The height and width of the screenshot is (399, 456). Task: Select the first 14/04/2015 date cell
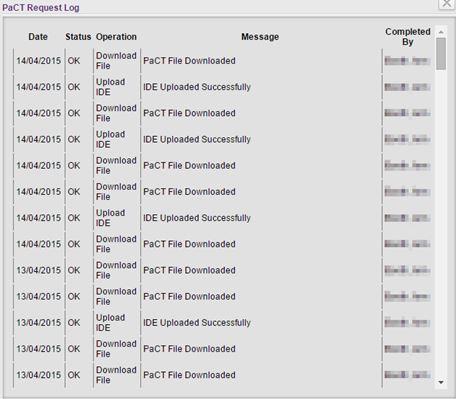pyautogui.click(x=39, y=61)
